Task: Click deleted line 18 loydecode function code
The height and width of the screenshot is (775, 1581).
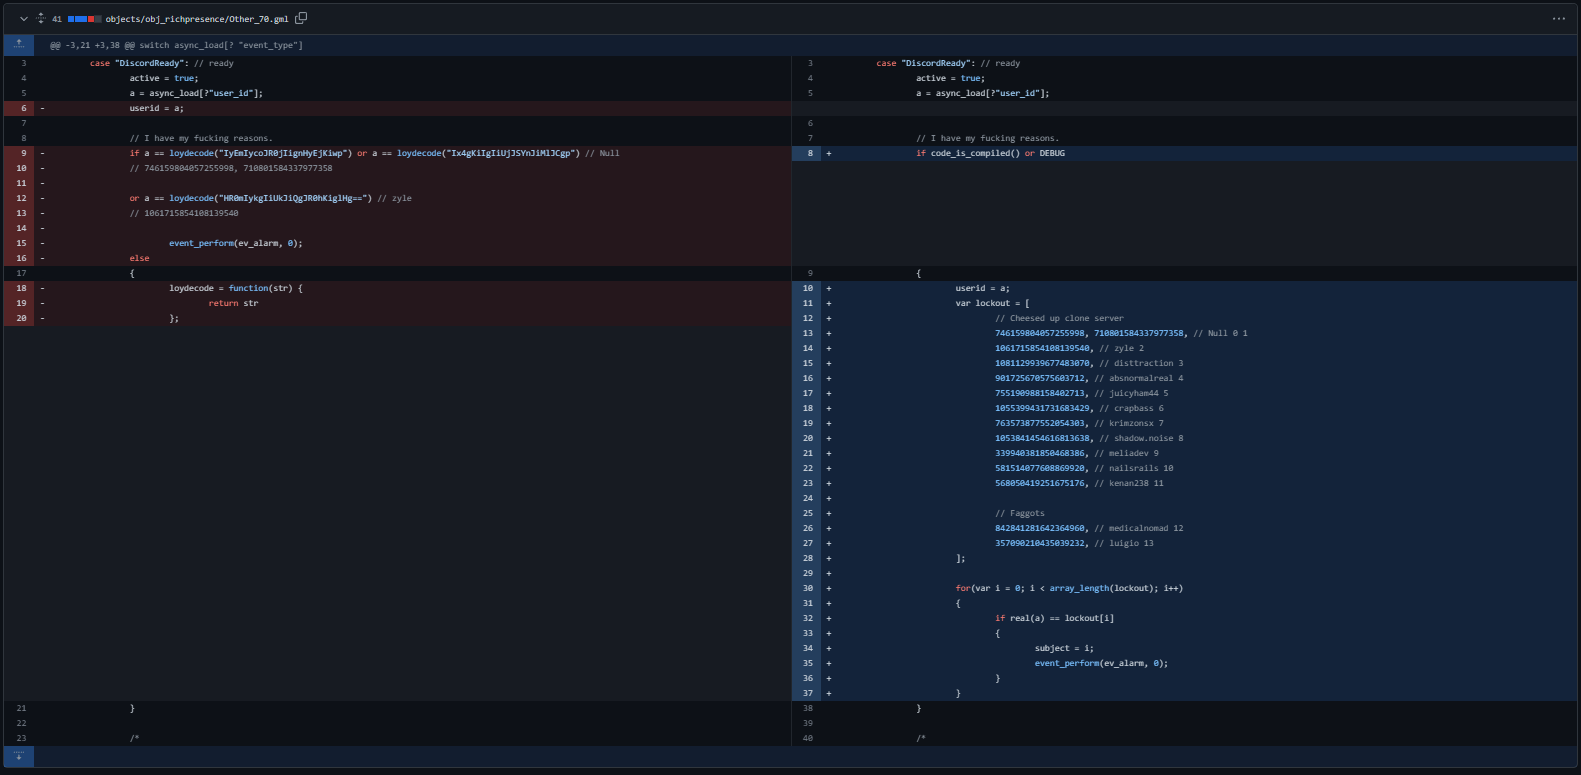Action: tap(235, 288)
